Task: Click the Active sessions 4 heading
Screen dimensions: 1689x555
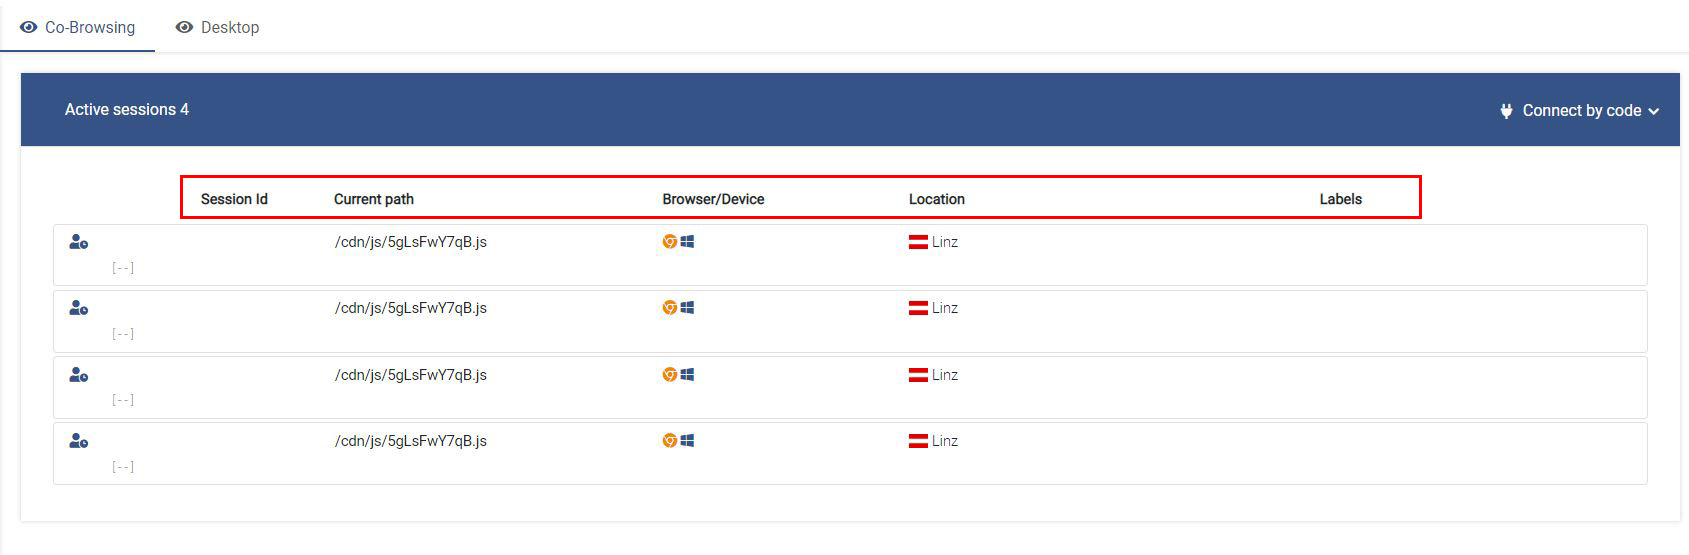Action: pyautogui.click(x=127, y=109)
